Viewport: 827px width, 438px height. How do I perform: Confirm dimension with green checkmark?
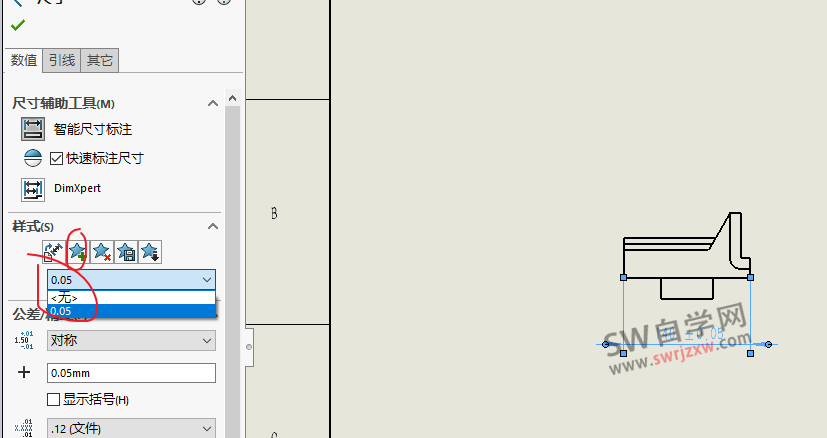coord(18,25)
